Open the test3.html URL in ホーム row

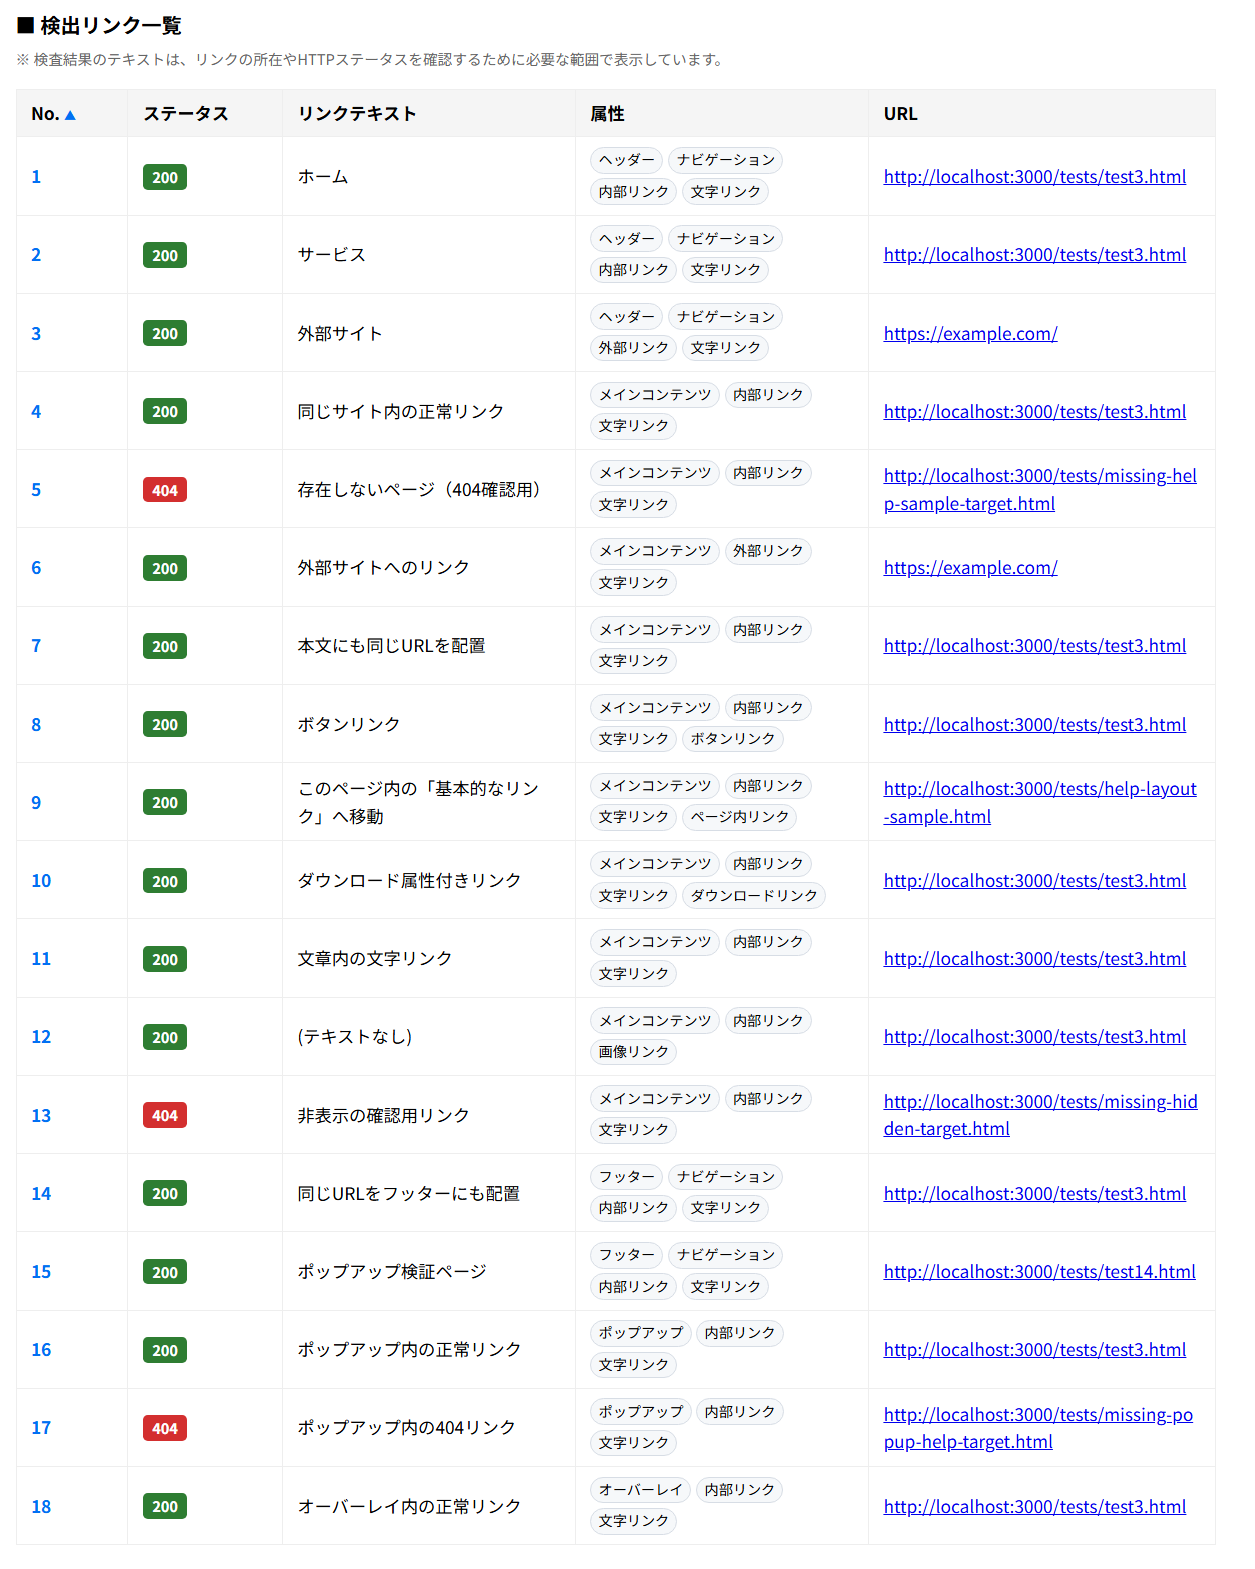point(1034,177)
